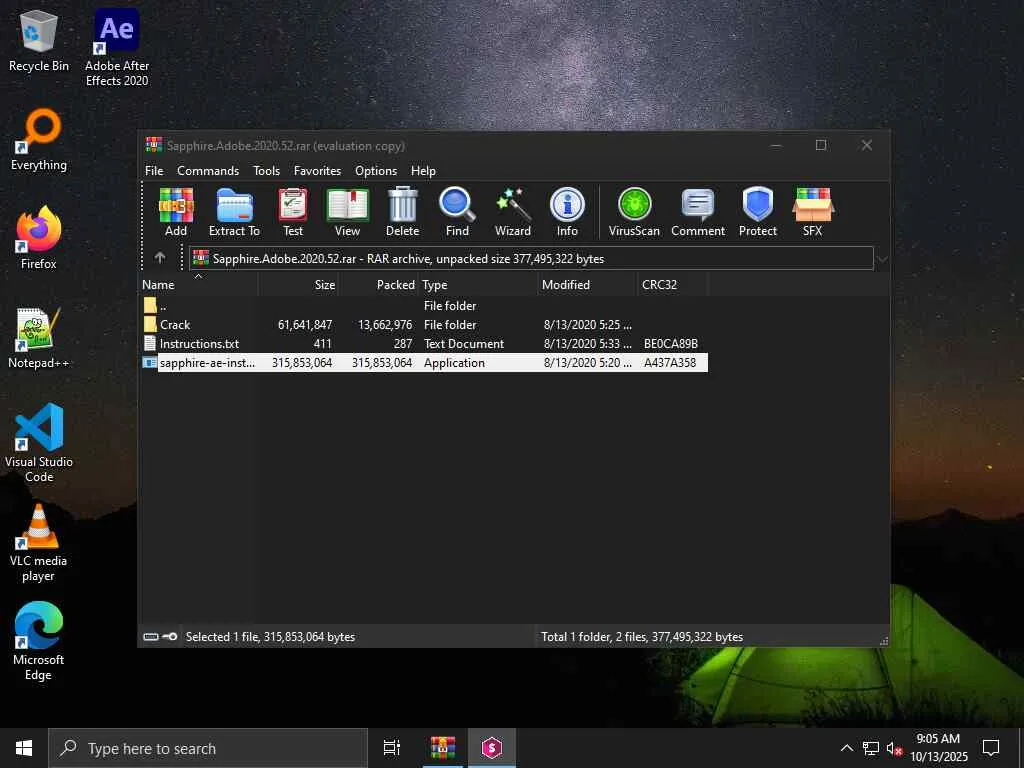The image size is (1024, 768).
Task: Select the Adobe After Effects 2020 shortcut
Action: pos(117,48)
